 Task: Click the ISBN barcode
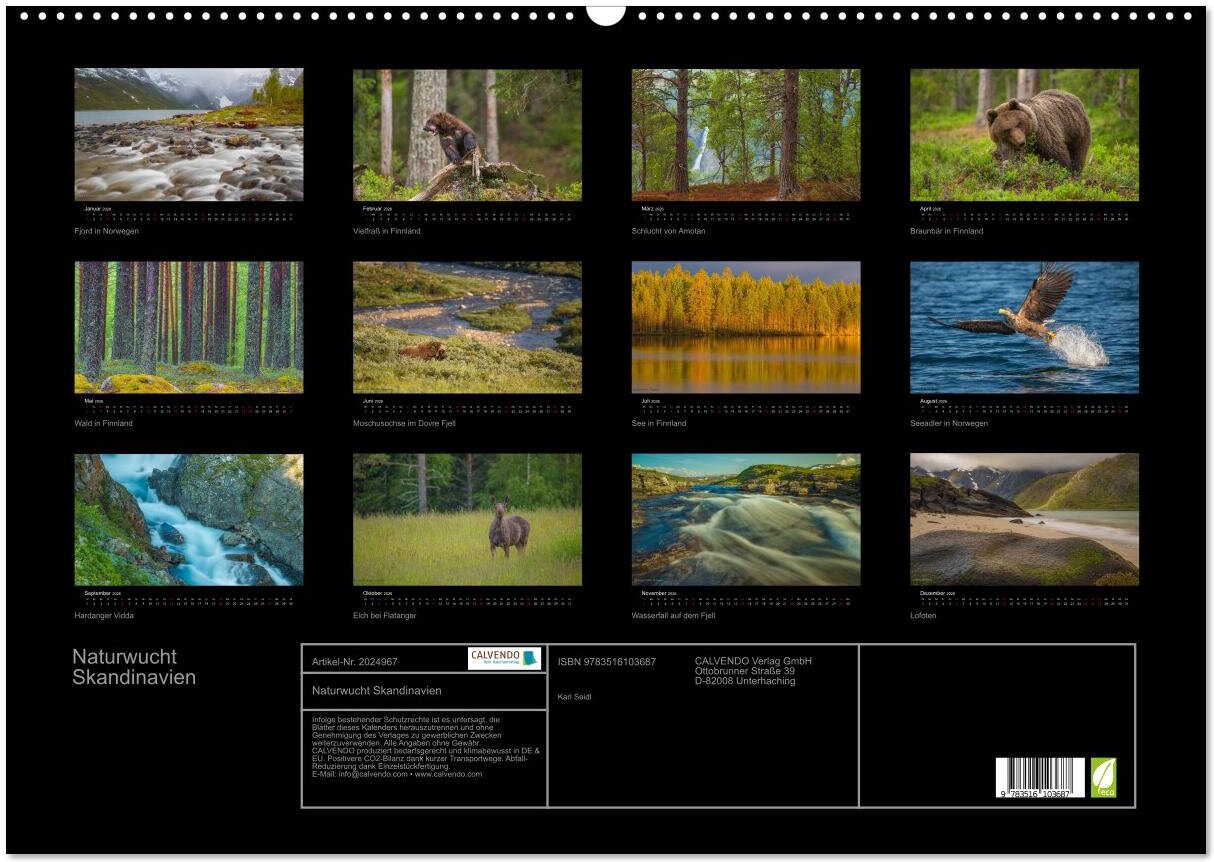[1040, 777]
